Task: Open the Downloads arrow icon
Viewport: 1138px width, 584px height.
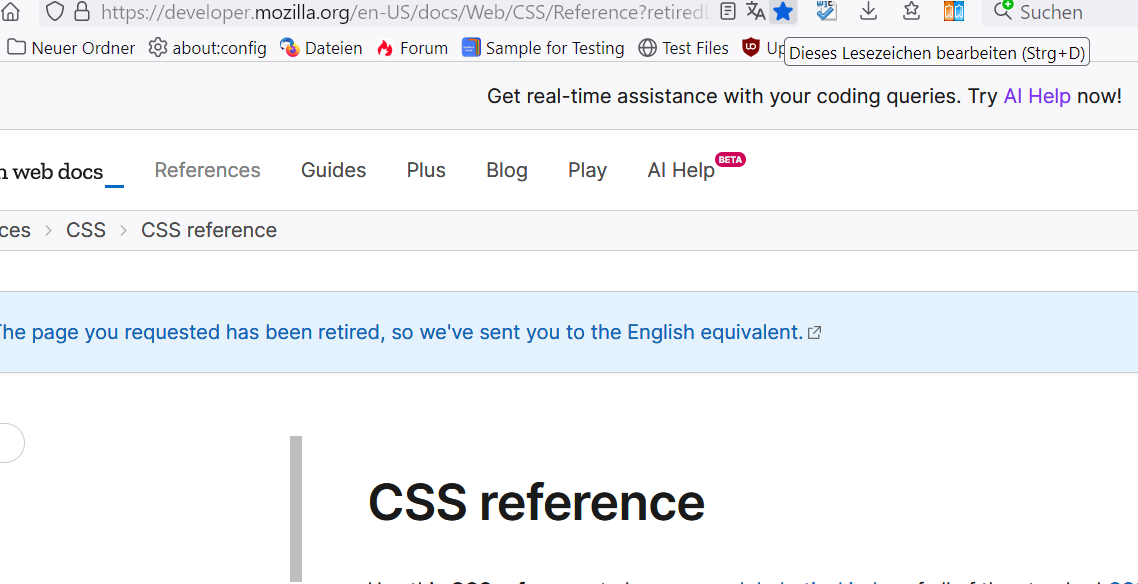Action: pos(868,12)
